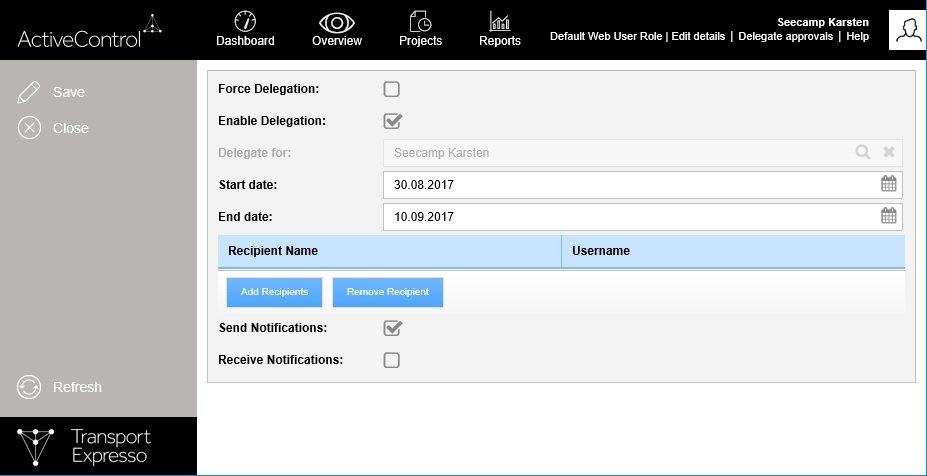
Task: Uncheck the Enable Delegation checkbox
Action: click(x=393, y=121)
